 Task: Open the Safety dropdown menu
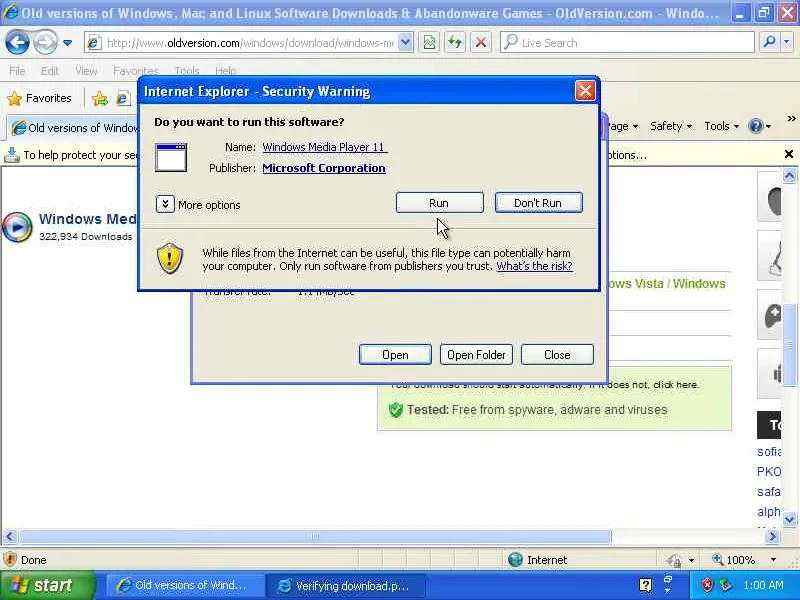(671, 126)
